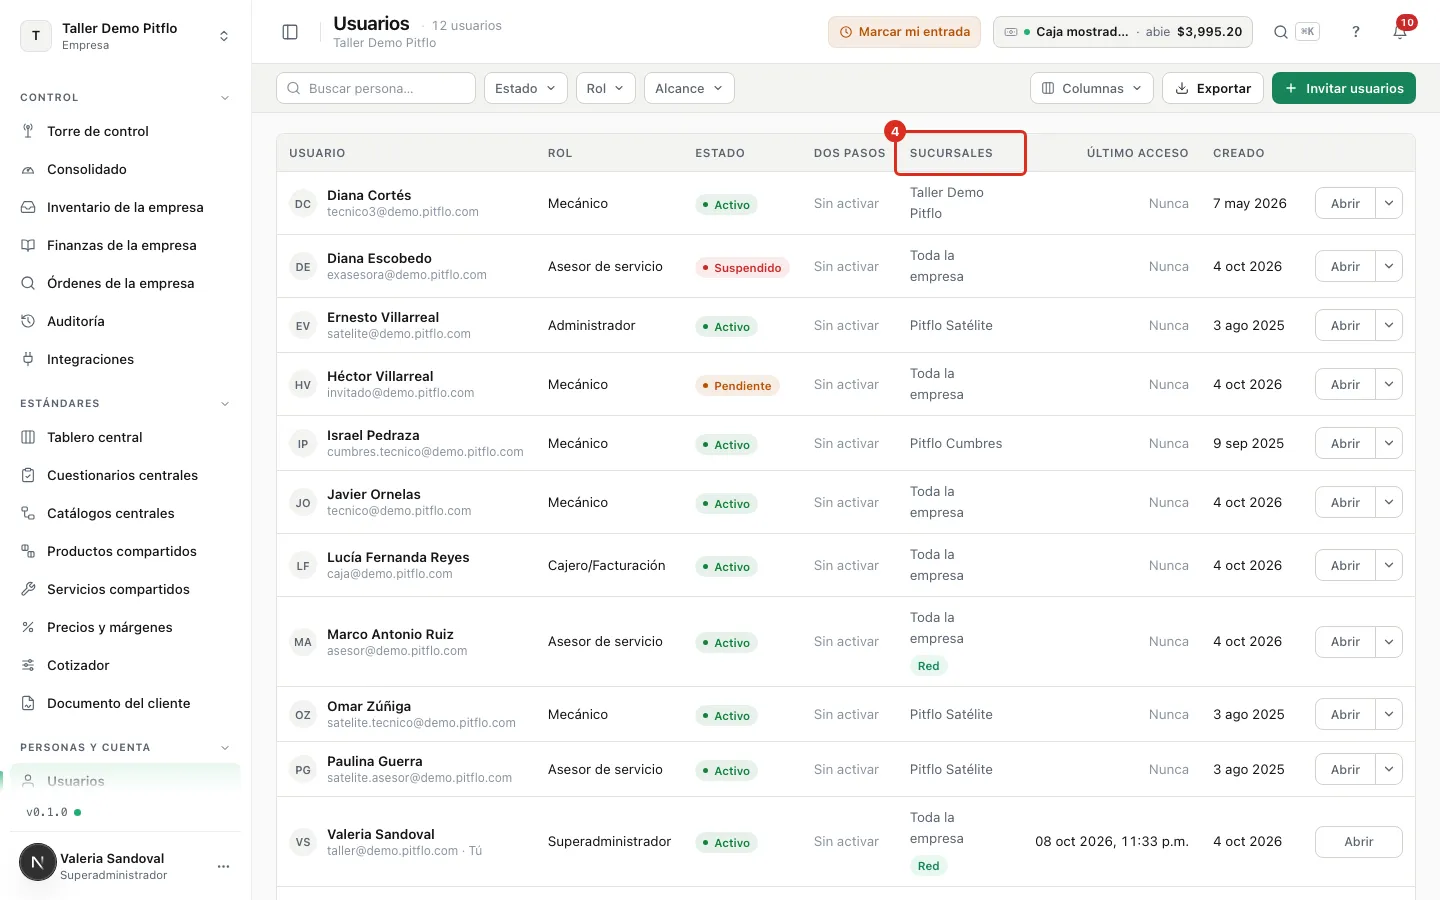This screenshot has width=1440, height=900.
Task: Click Marco Antonio Ruiz avatar MA
Action: pyautogui.click(x=303, y=642)
